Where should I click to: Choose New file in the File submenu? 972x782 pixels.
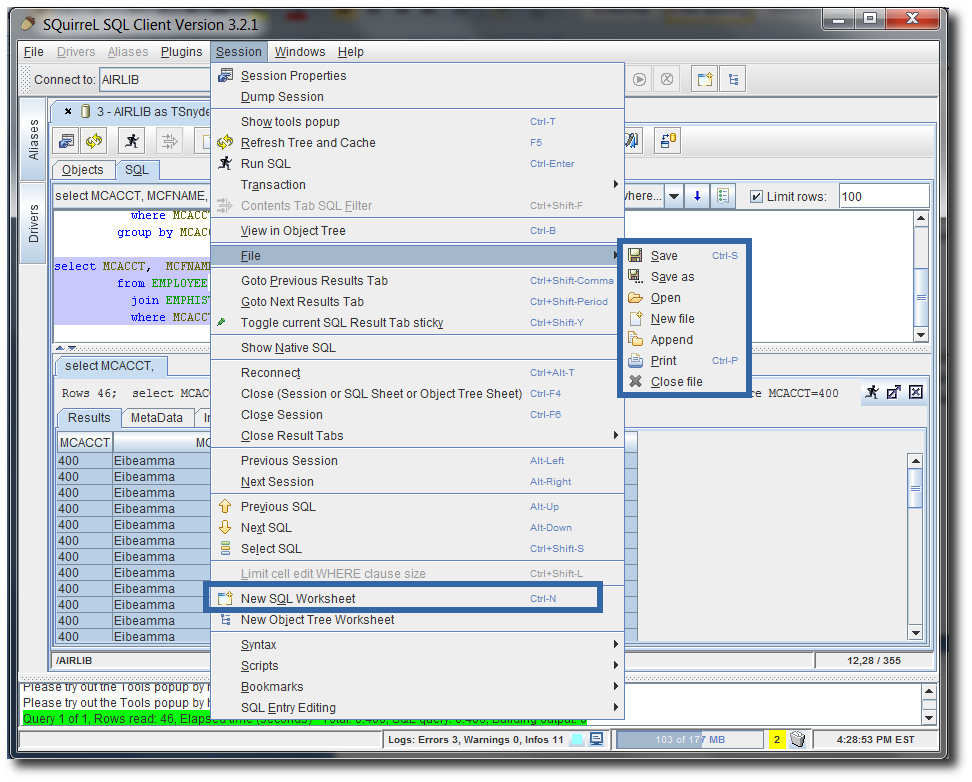[x=684, y=319]
